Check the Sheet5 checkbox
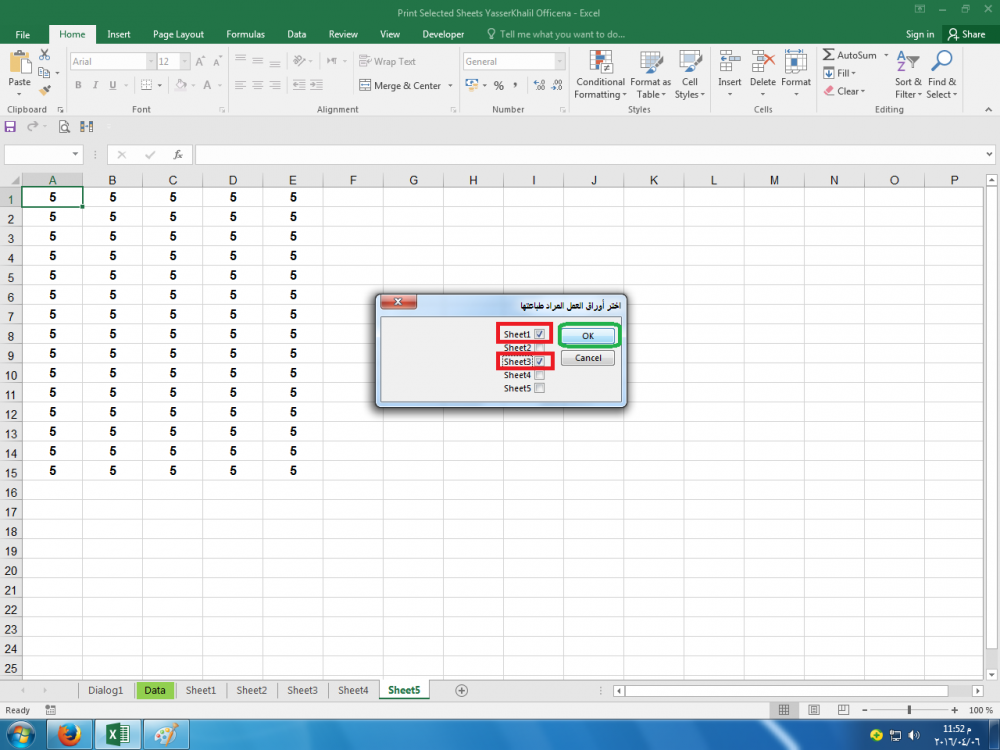The width and height of the screenshot is (1000, 750). click(540, 388)
